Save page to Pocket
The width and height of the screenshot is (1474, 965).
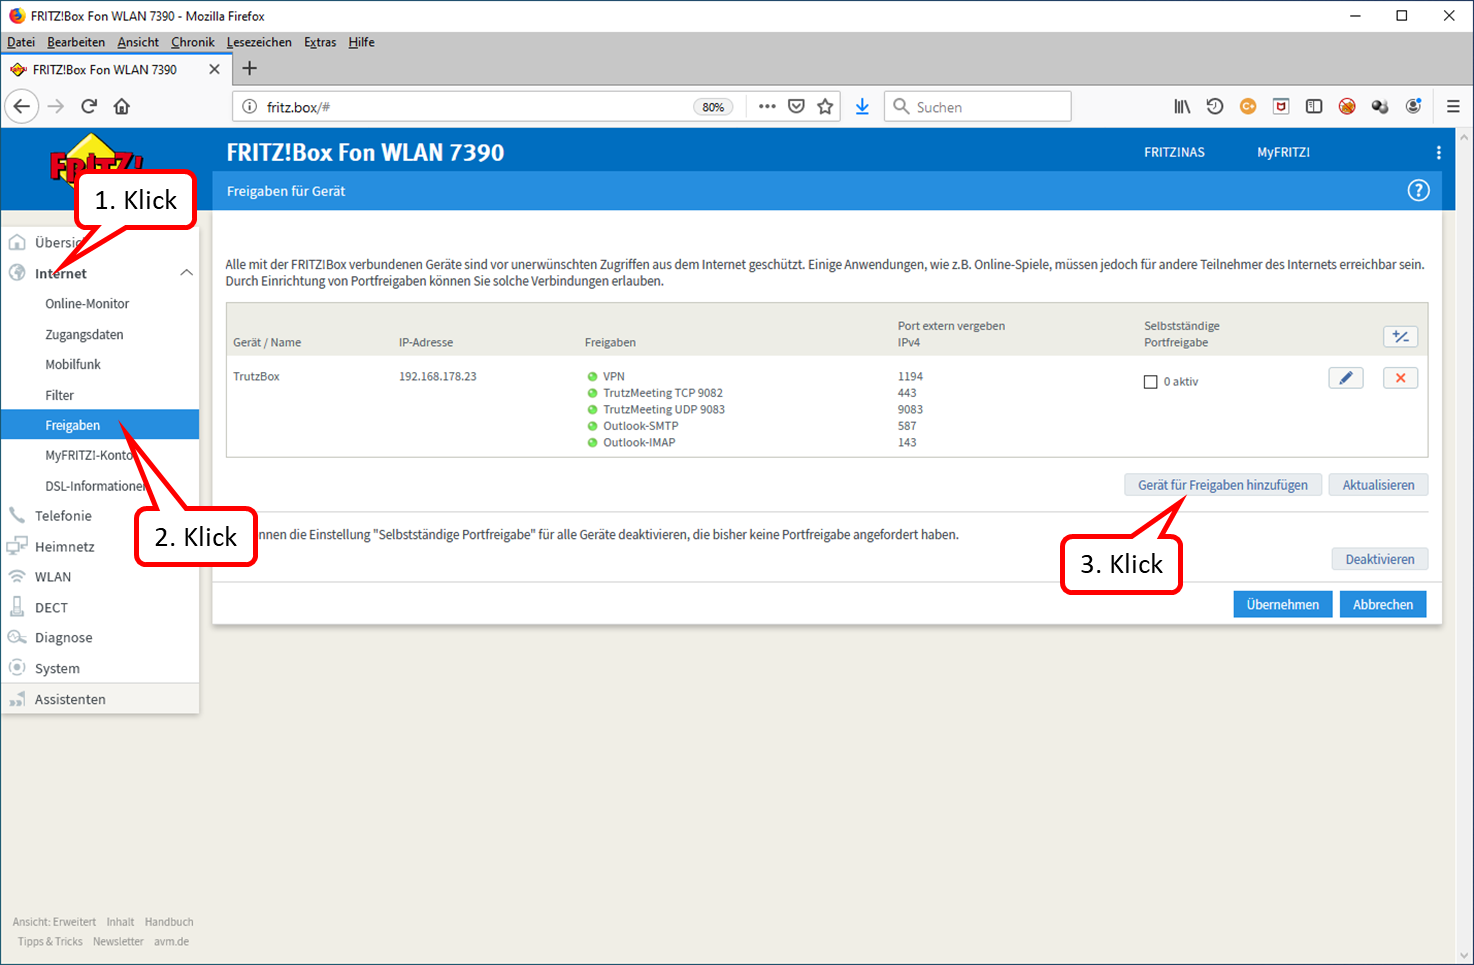pos(796,106)
